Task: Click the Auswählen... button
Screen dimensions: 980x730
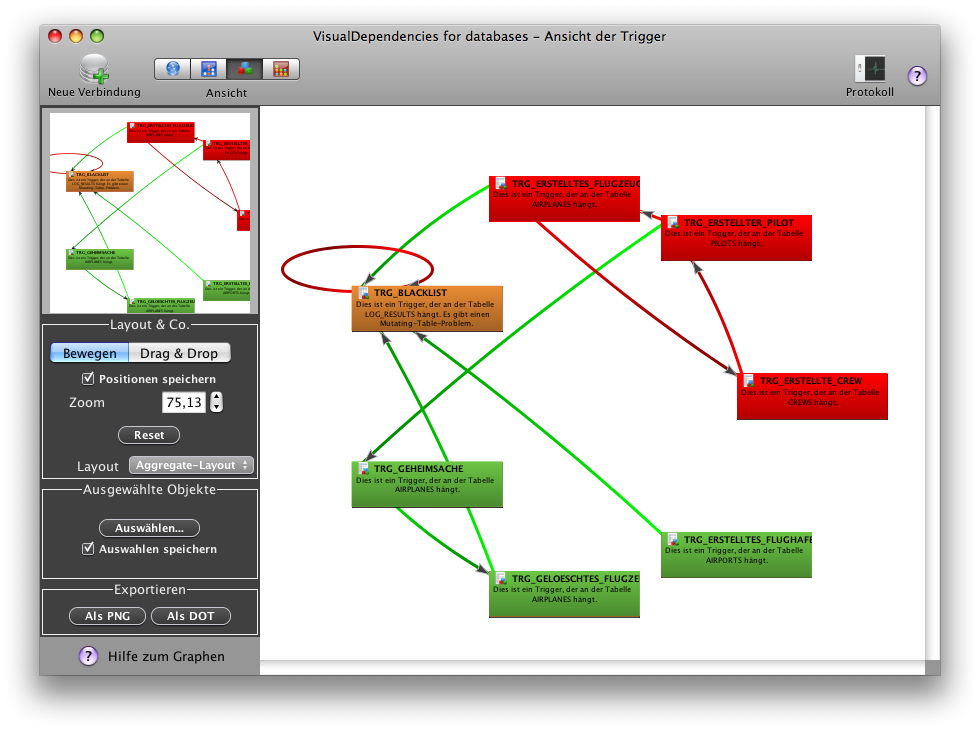Action: (x=149, y=528)
